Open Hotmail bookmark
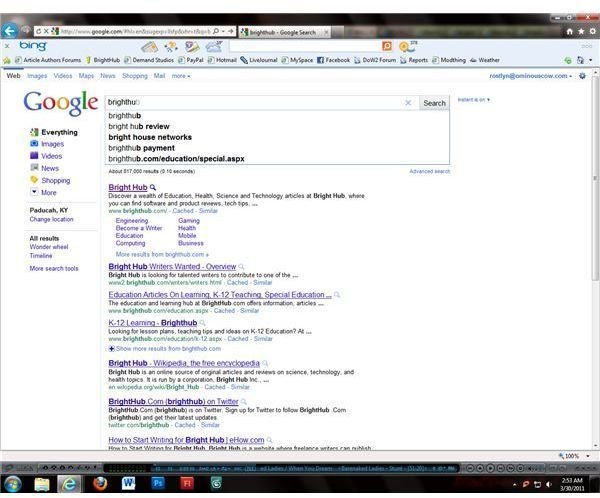This screenshot has height=498, width=600. coord(222,60)
